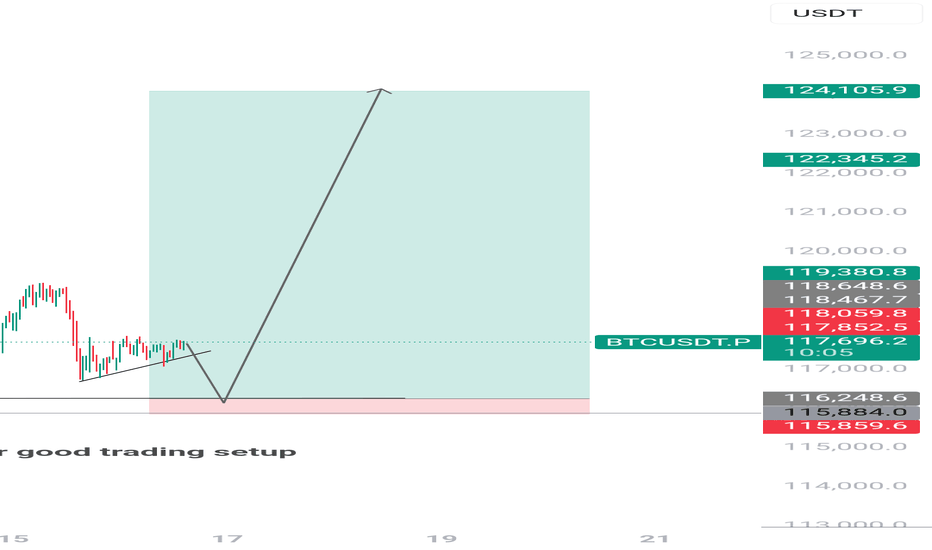Click the 119,380.8 price label
Viewport: 932px width, 550px height.
click(841, 272)
